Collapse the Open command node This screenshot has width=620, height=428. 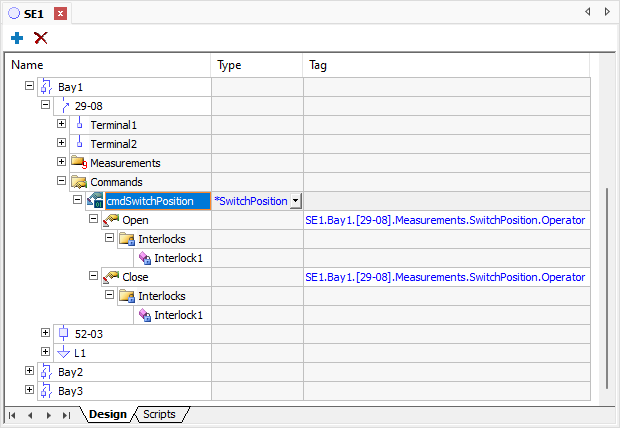point(93,218)
